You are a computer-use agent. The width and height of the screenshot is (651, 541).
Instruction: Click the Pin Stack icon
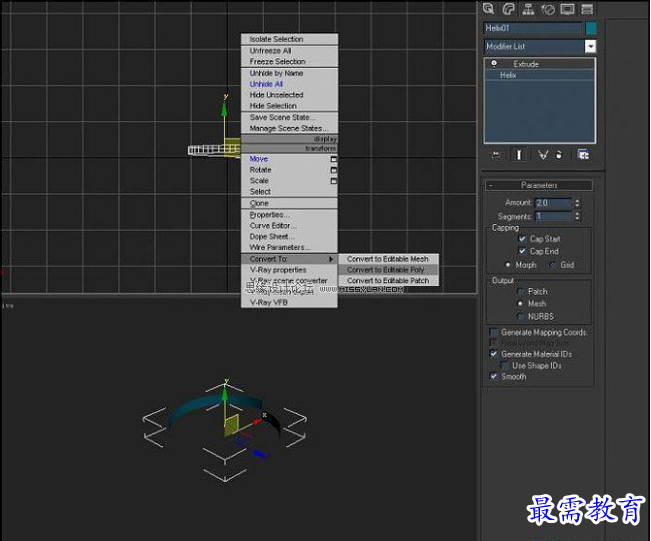coord(496,155)
